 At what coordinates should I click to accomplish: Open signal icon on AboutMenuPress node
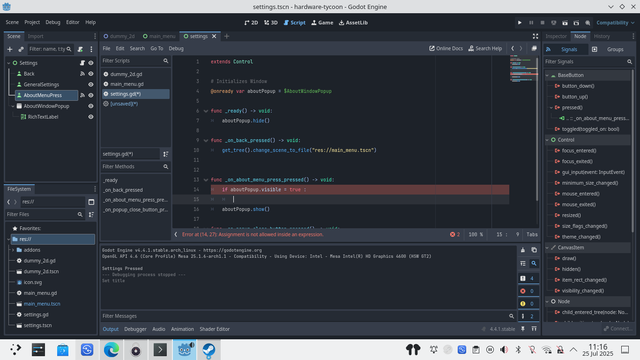pos(82,95)
